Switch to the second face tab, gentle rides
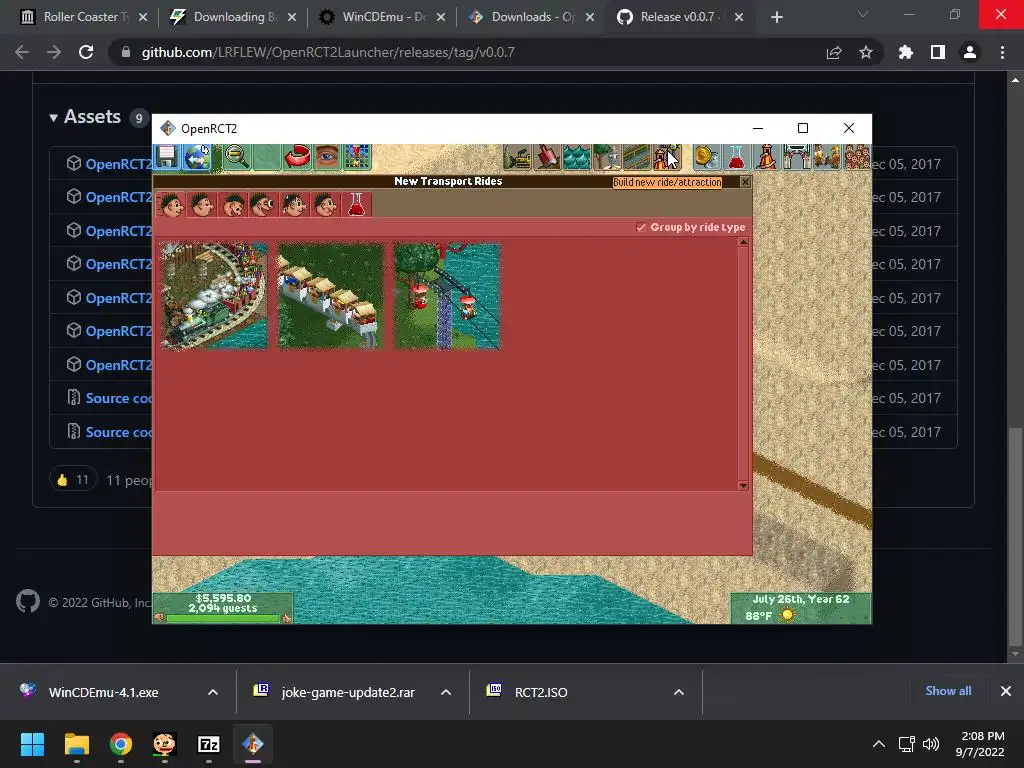This screenshot has width=1024, height=768. tap(202, 204)
